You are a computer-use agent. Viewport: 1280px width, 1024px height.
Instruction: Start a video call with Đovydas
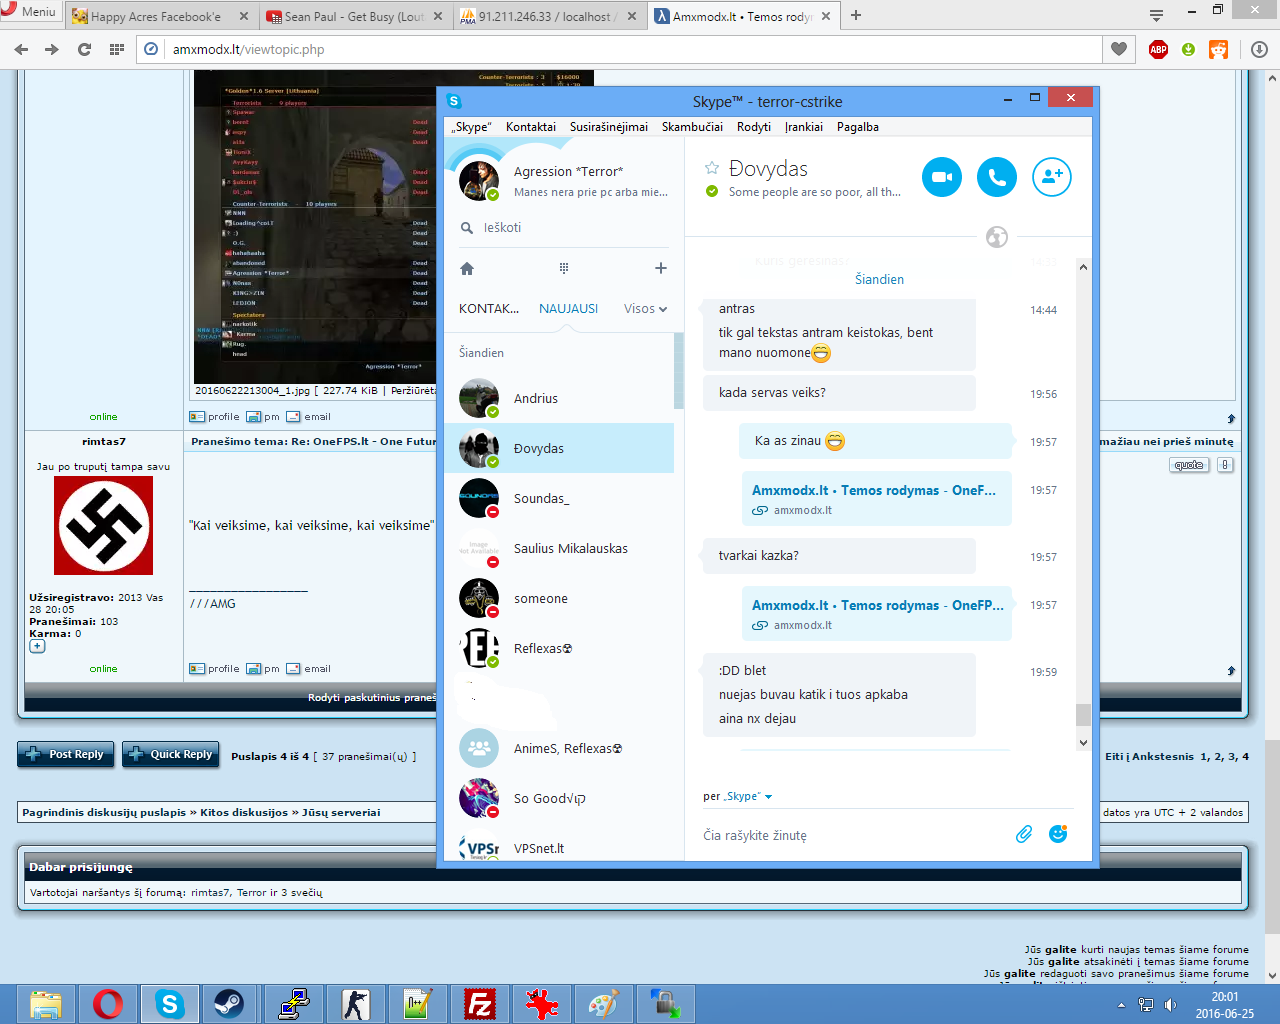[x=941, y=177]
